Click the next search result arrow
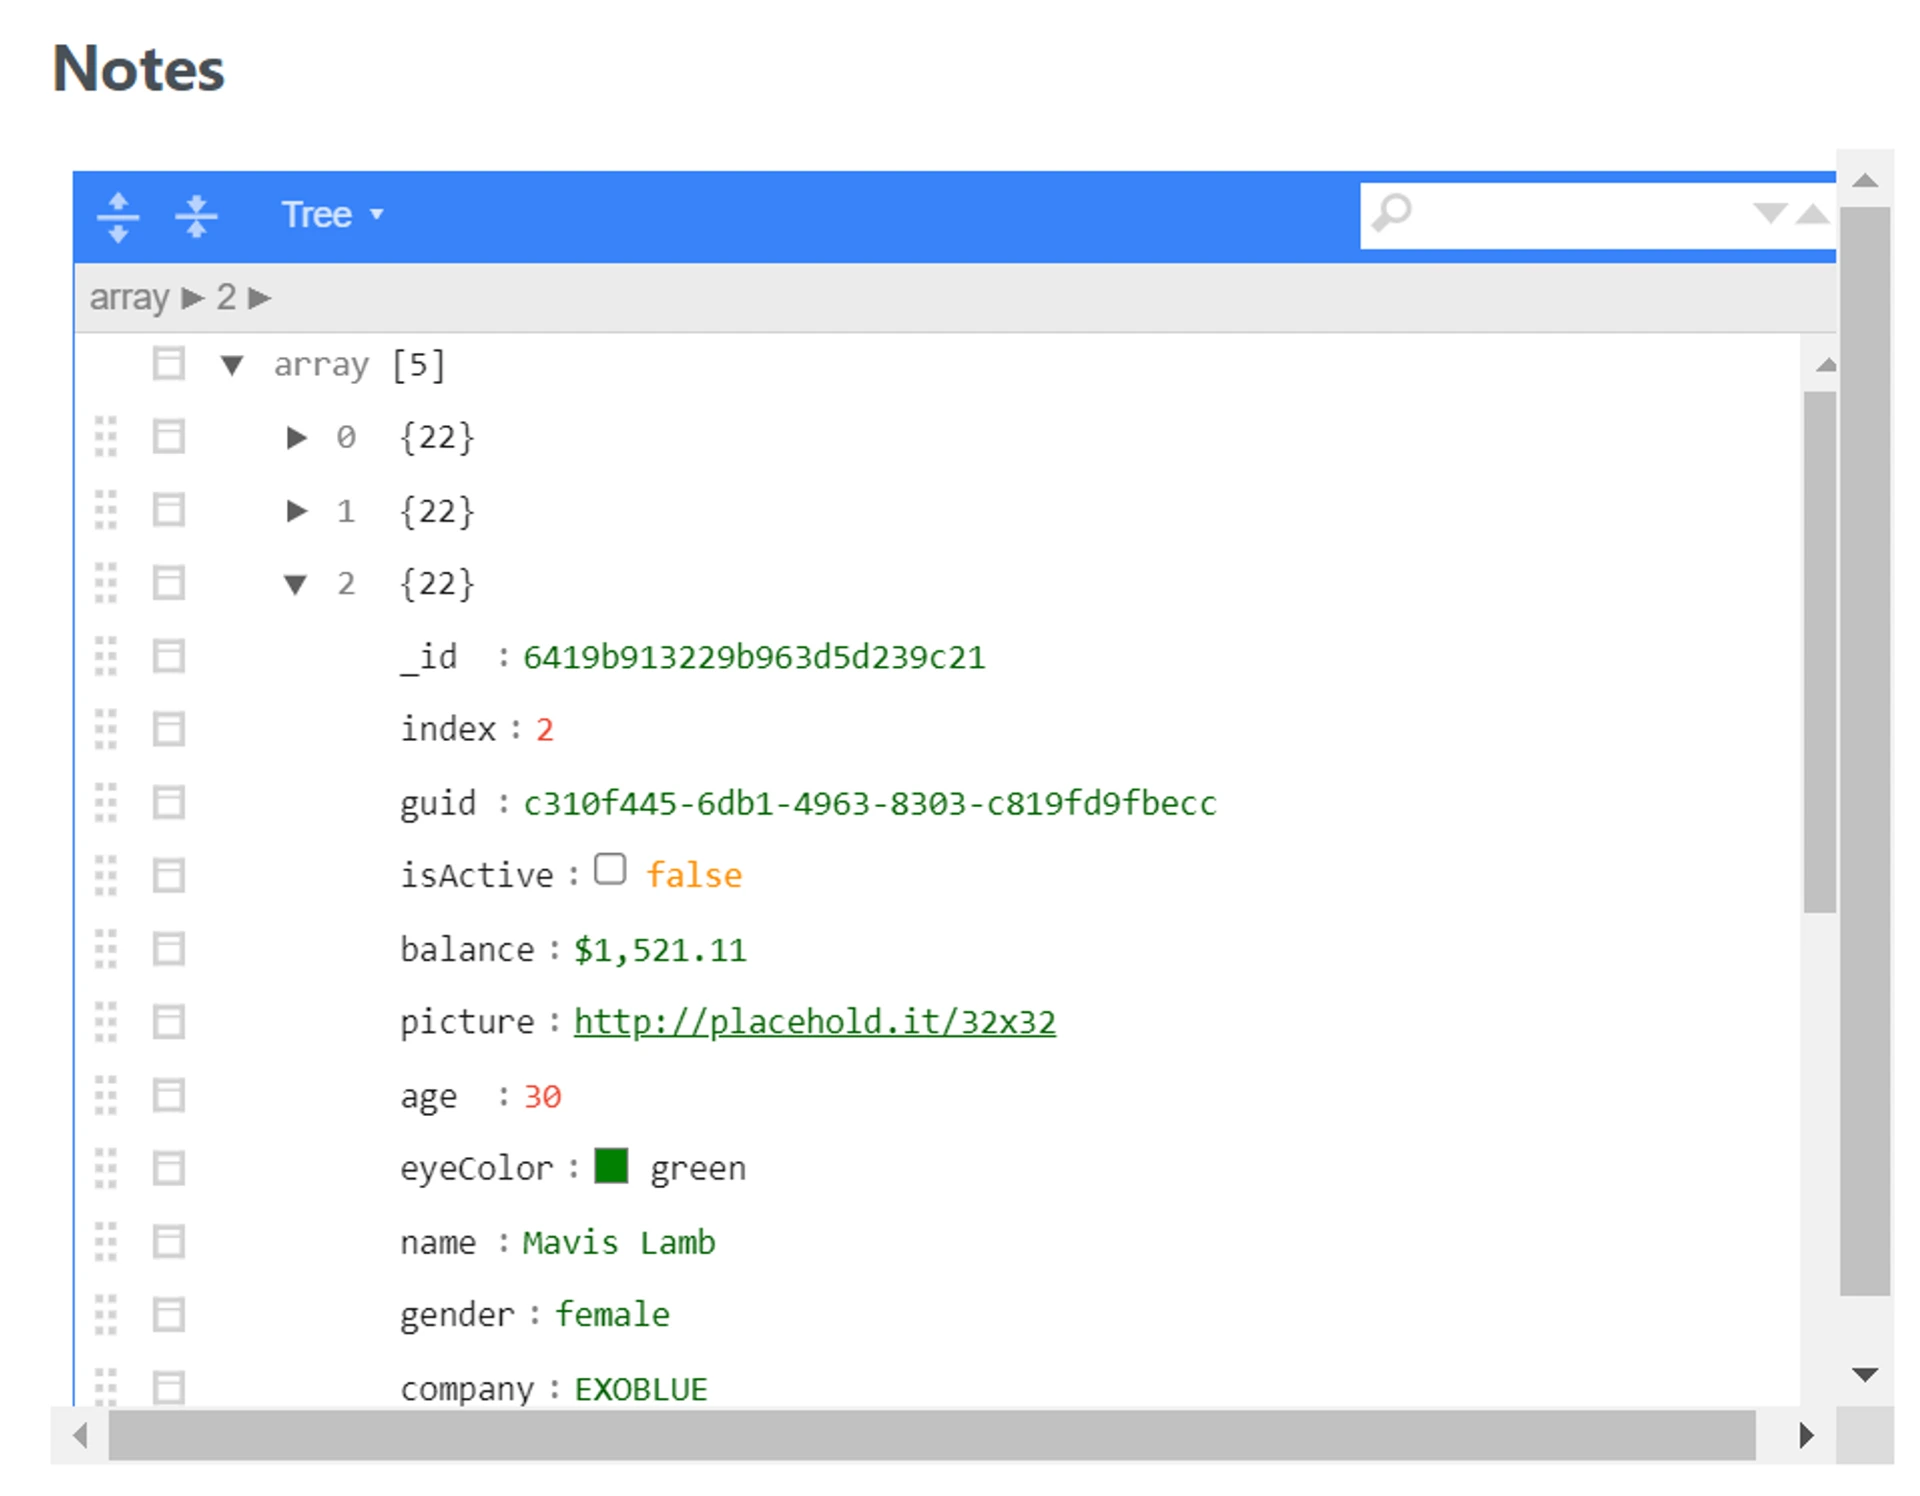 pos(1769,213)
